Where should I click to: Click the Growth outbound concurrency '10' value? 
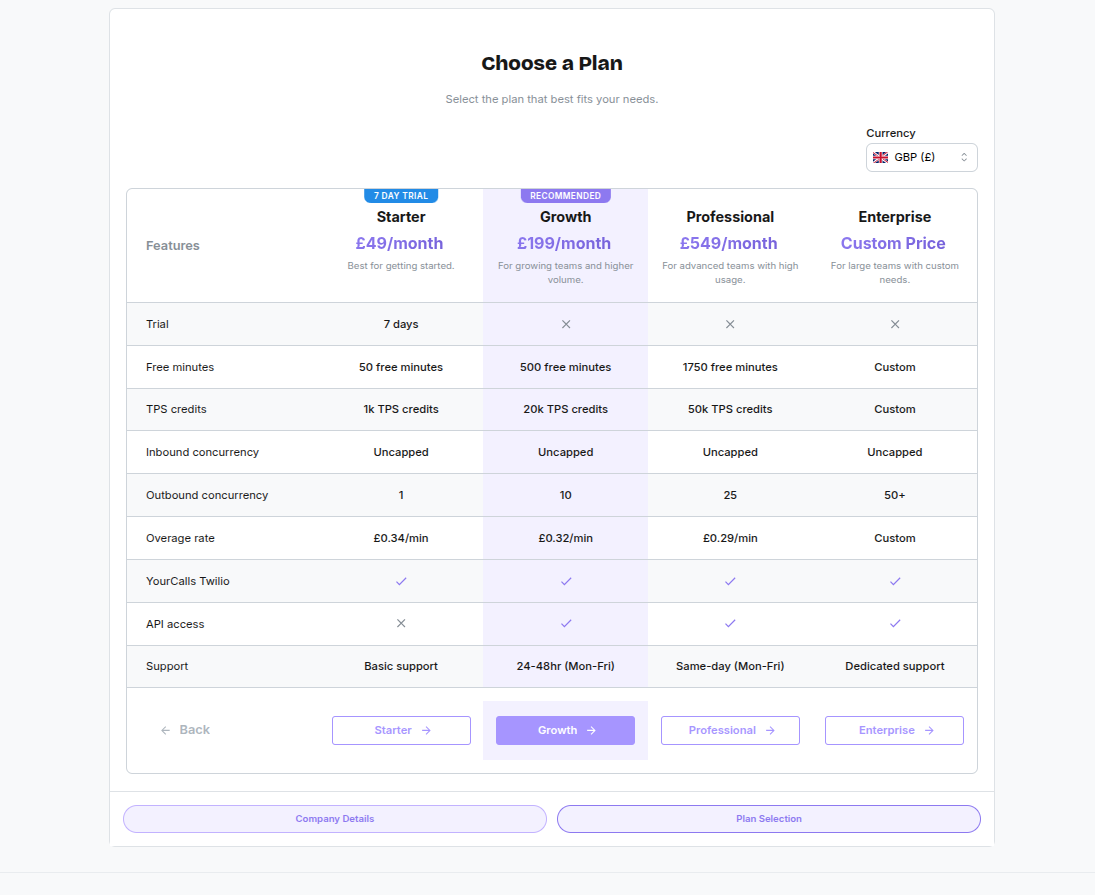tap(566, 495)
